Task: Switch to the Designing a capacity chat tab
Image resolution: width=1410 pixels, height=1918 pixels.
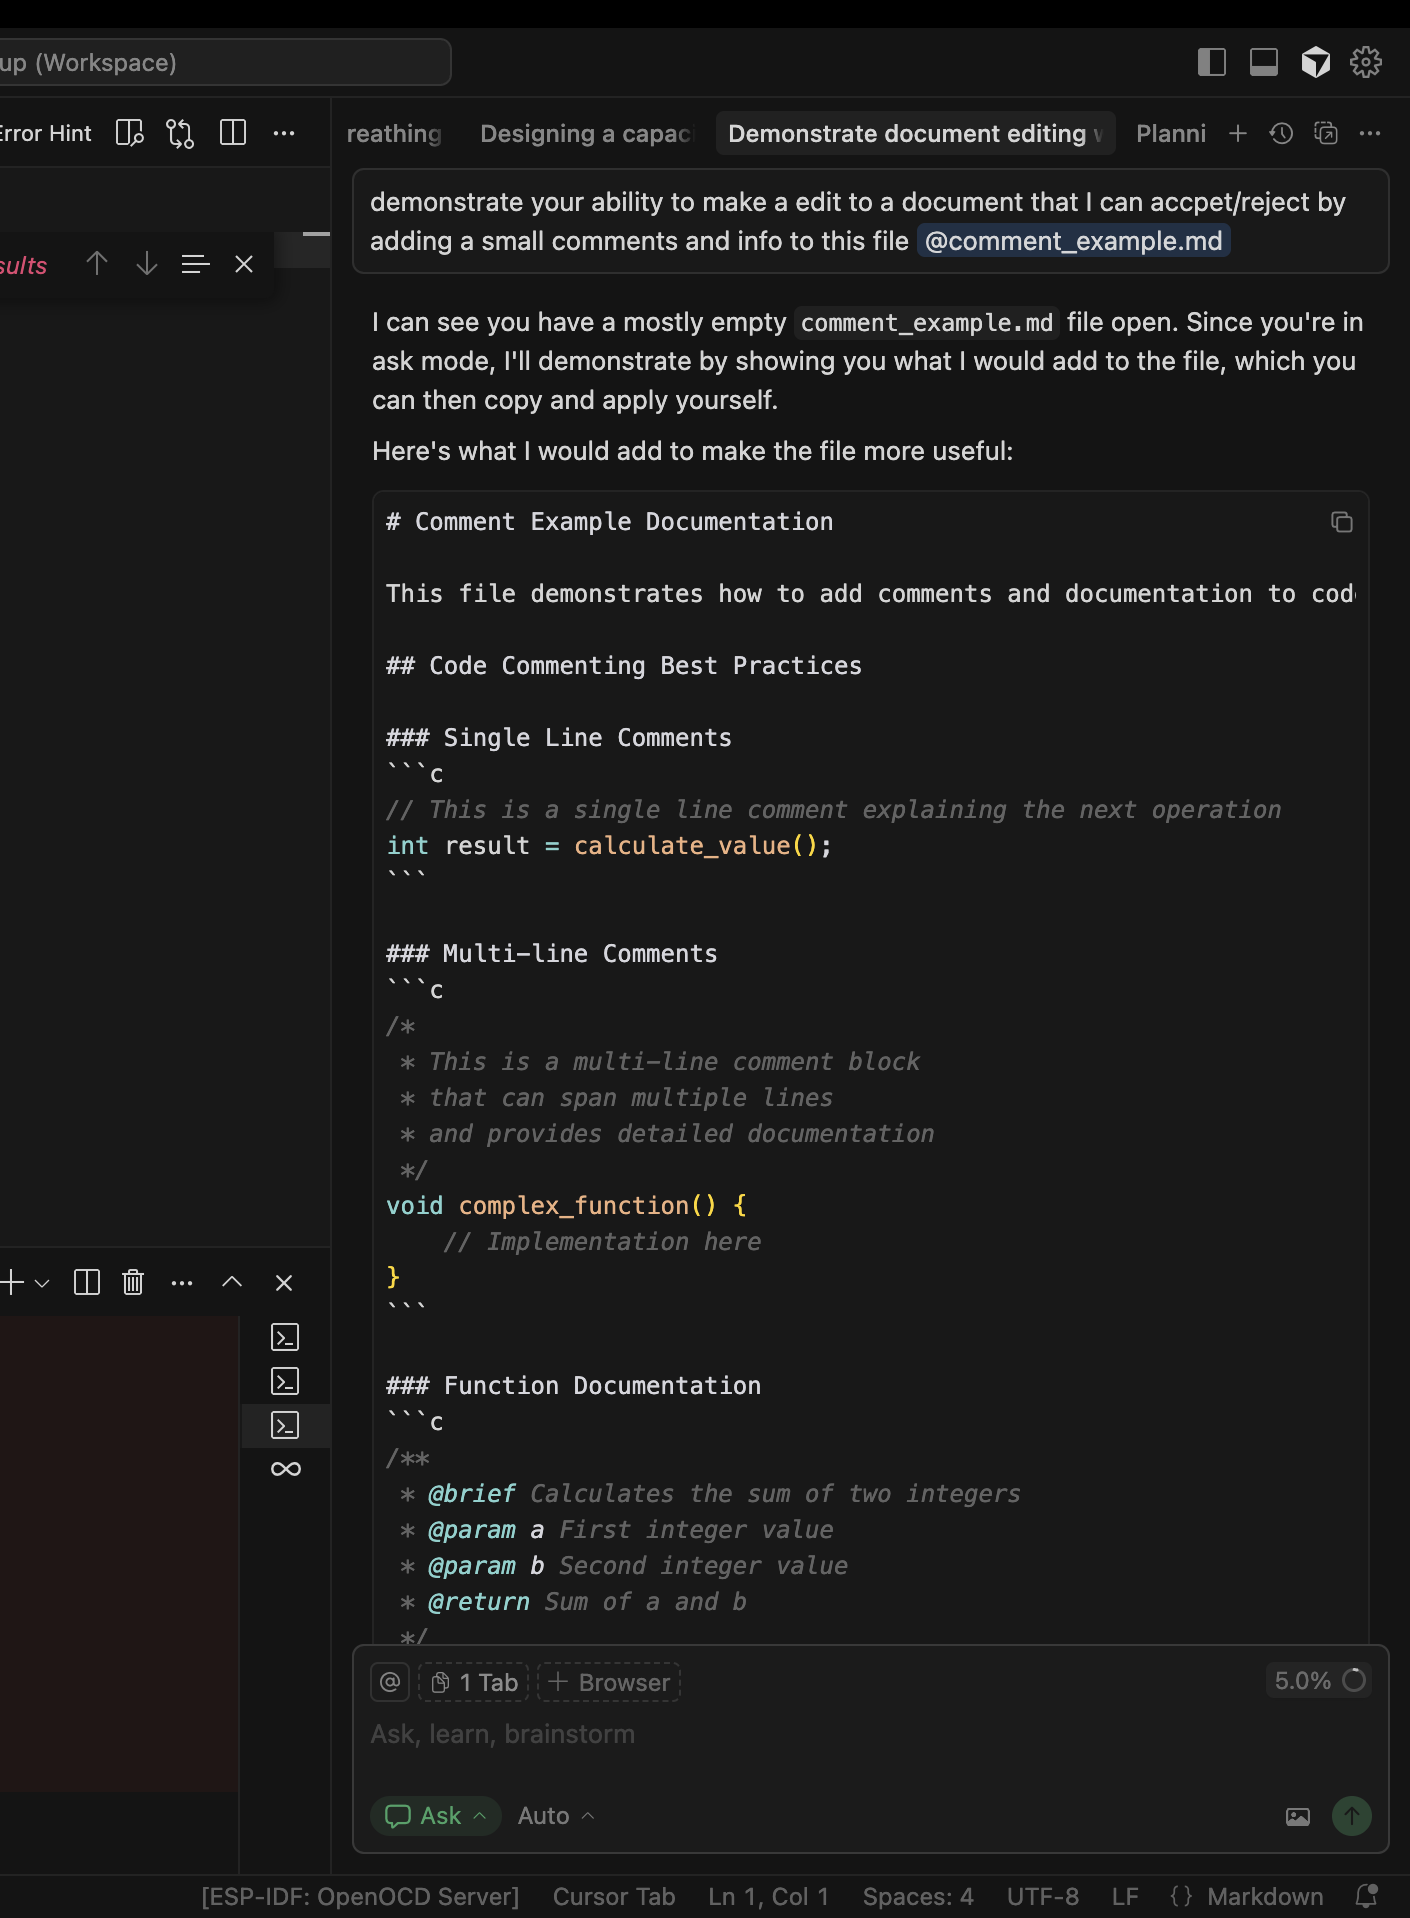Action: (586, 134)
